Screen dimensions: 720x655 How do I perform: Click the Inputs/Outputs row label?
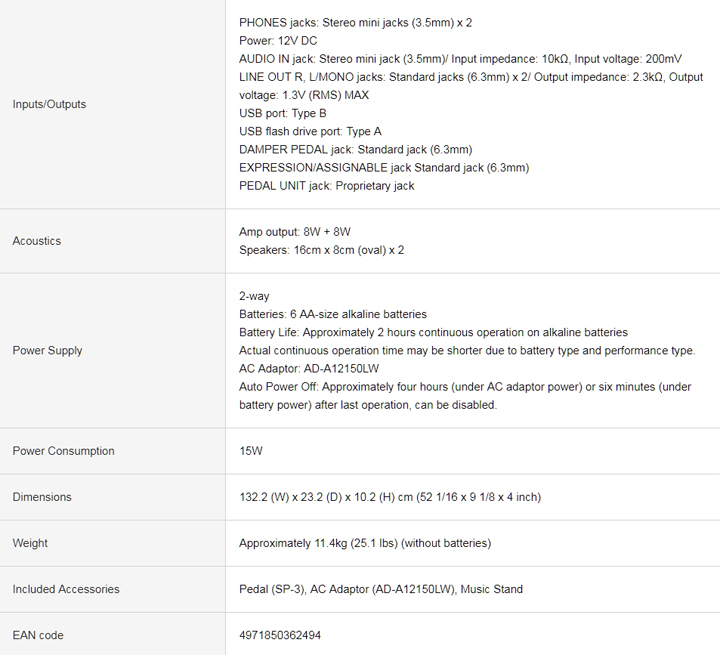(49, 104)
